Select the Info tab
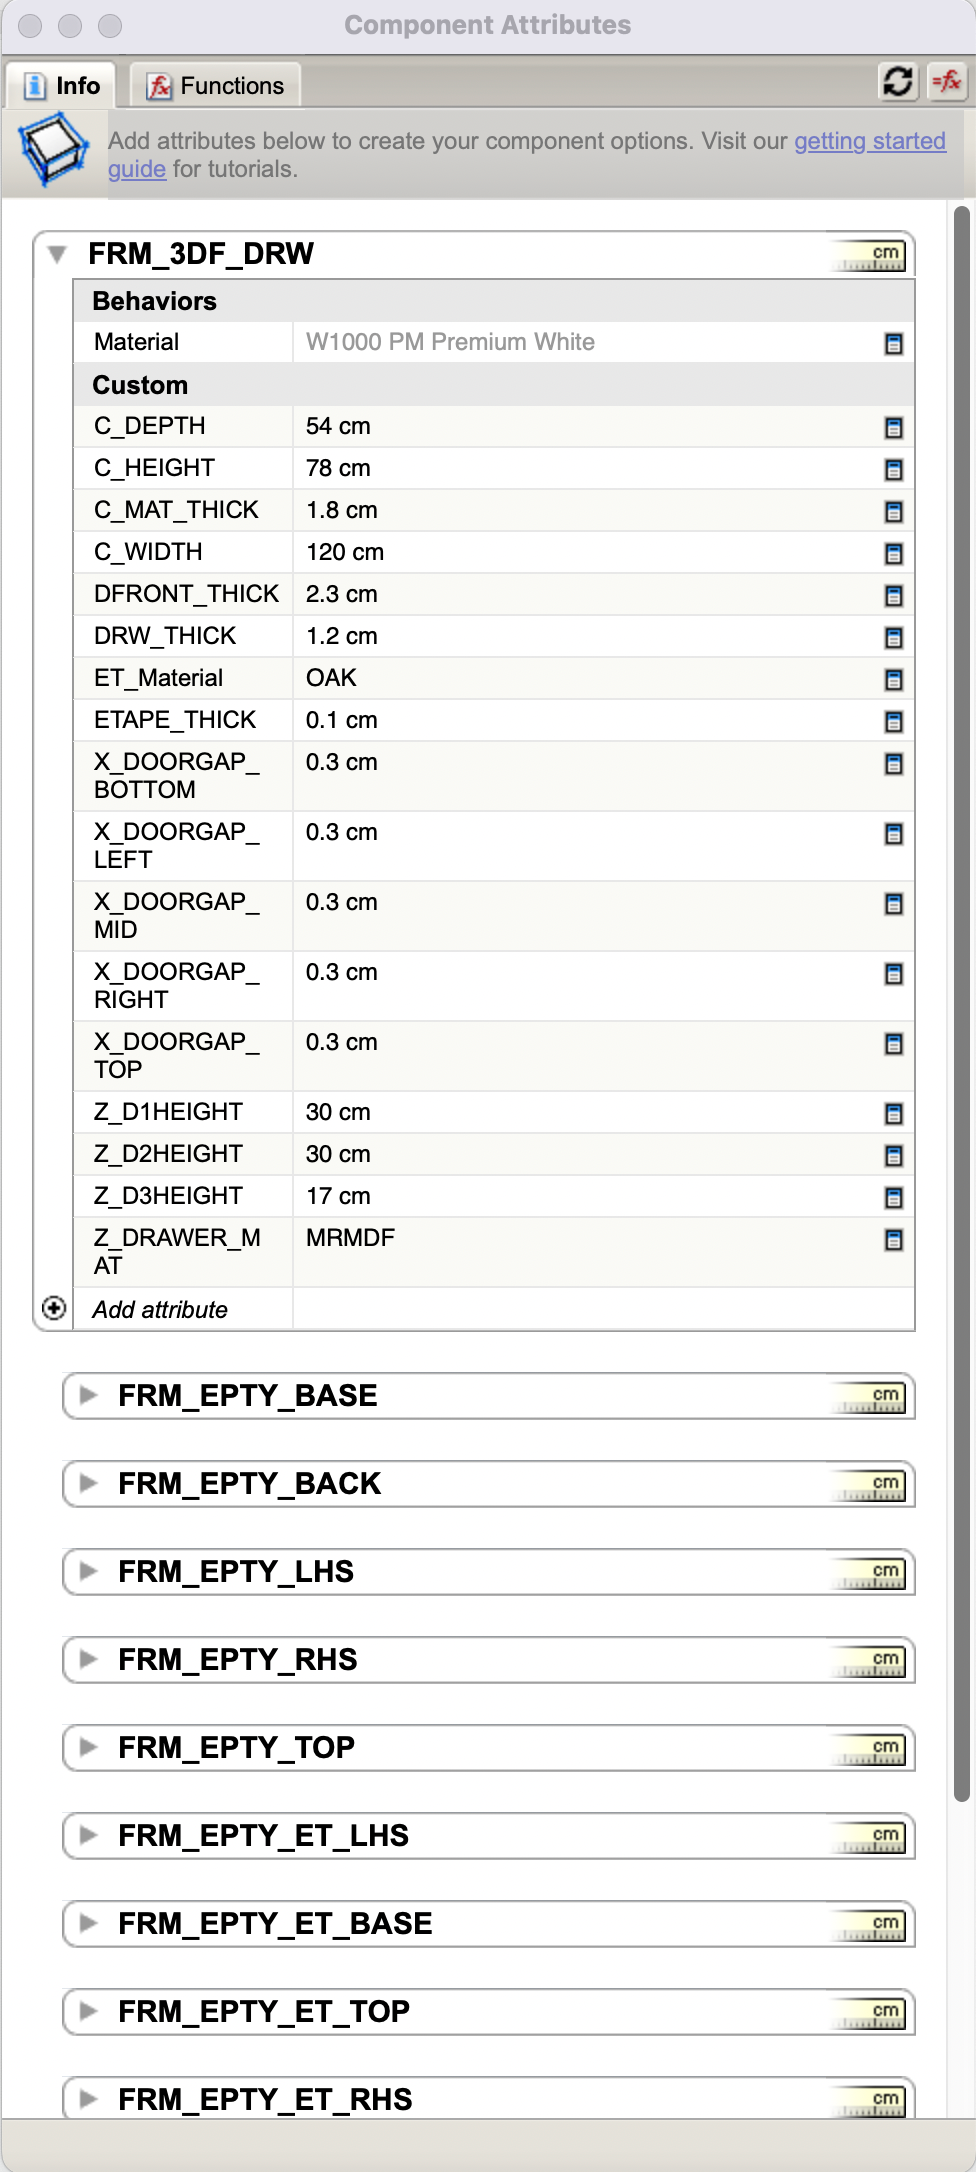The height and width of the screenshot is (2172, 976). (x=62, y=86)
